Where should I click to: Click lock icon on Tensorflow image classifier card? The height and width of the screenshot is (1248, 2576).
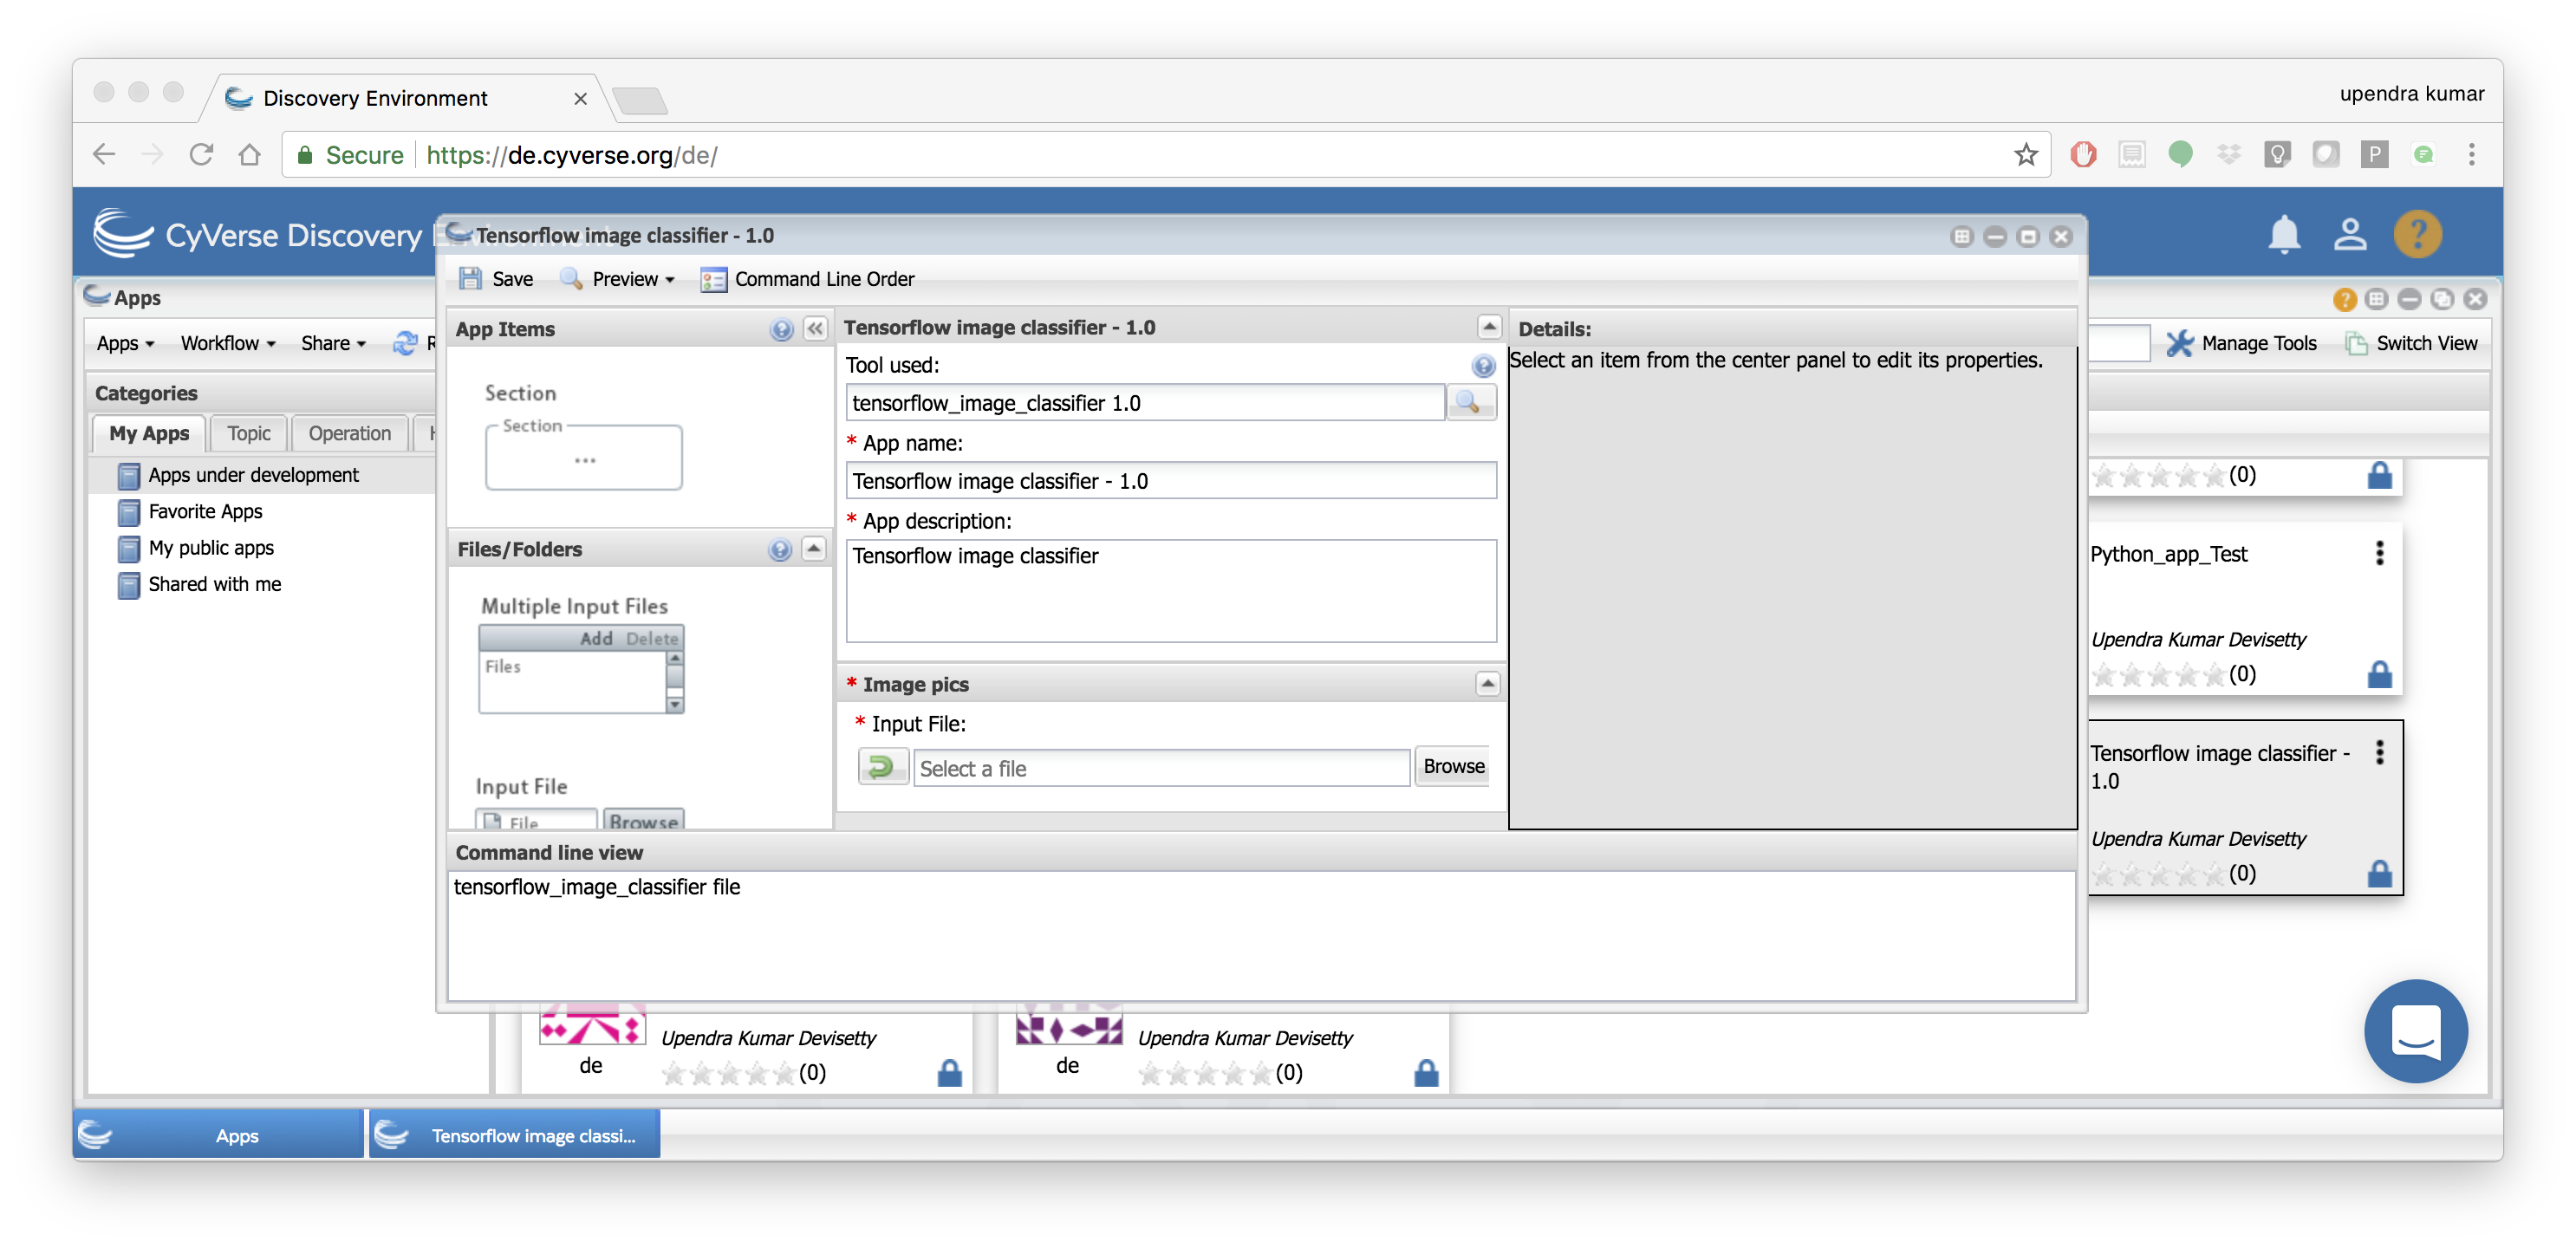2379,873
